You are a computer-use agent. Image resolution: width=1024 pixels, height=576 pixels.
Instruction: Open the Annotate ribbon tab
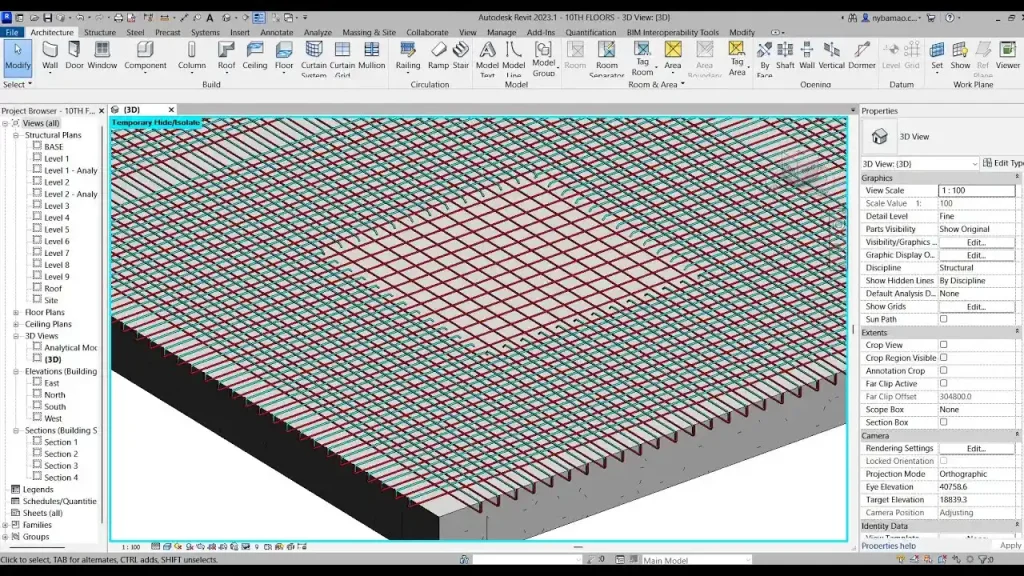[x=277, y=32]
